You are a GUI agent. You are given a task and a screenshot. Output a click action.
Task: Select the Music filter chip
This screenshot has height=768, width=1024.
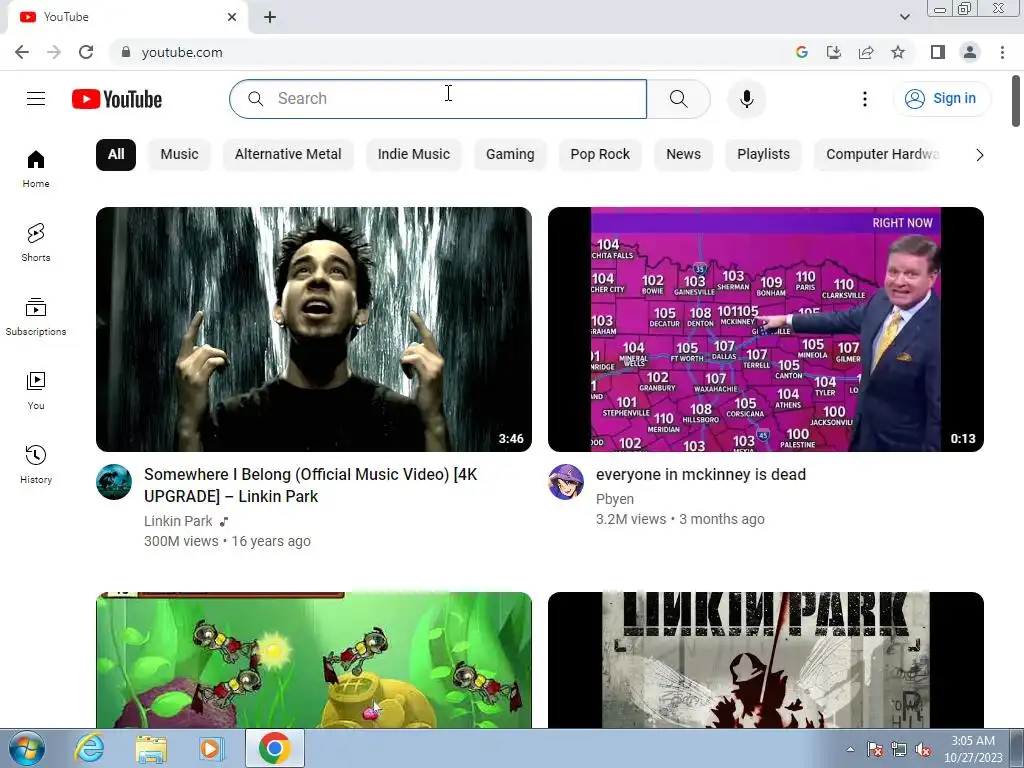point(180,155)
